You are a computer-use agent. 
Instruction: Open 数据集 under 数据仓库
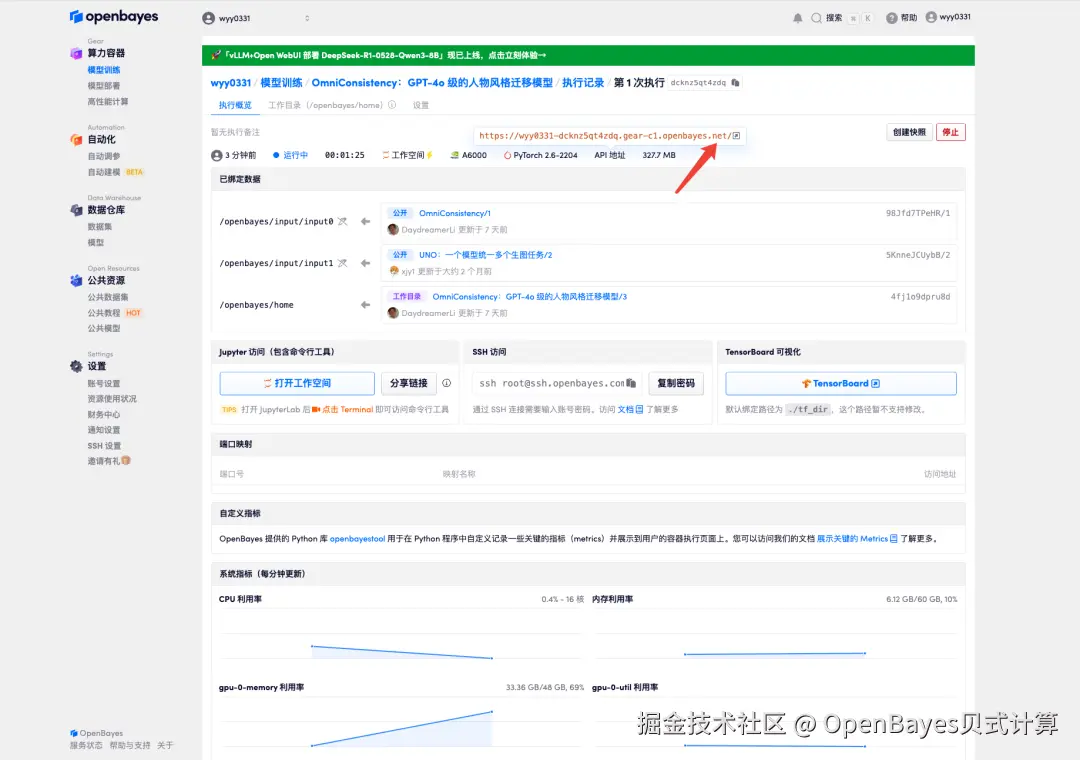pyautogui.click(x=100, y=227)
